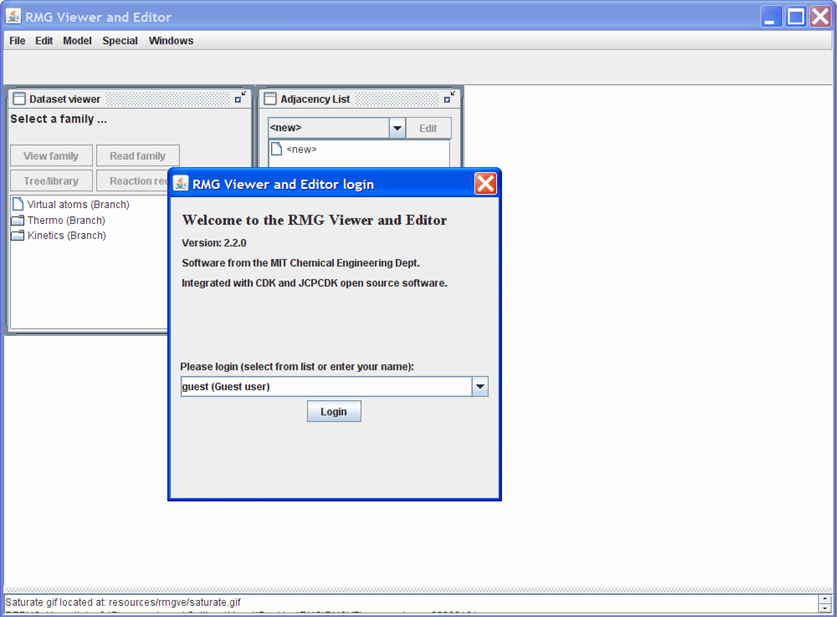Click the Adjacency List panel frame icon
Viewport: 837px width, 617px height.
coord(271,99)
